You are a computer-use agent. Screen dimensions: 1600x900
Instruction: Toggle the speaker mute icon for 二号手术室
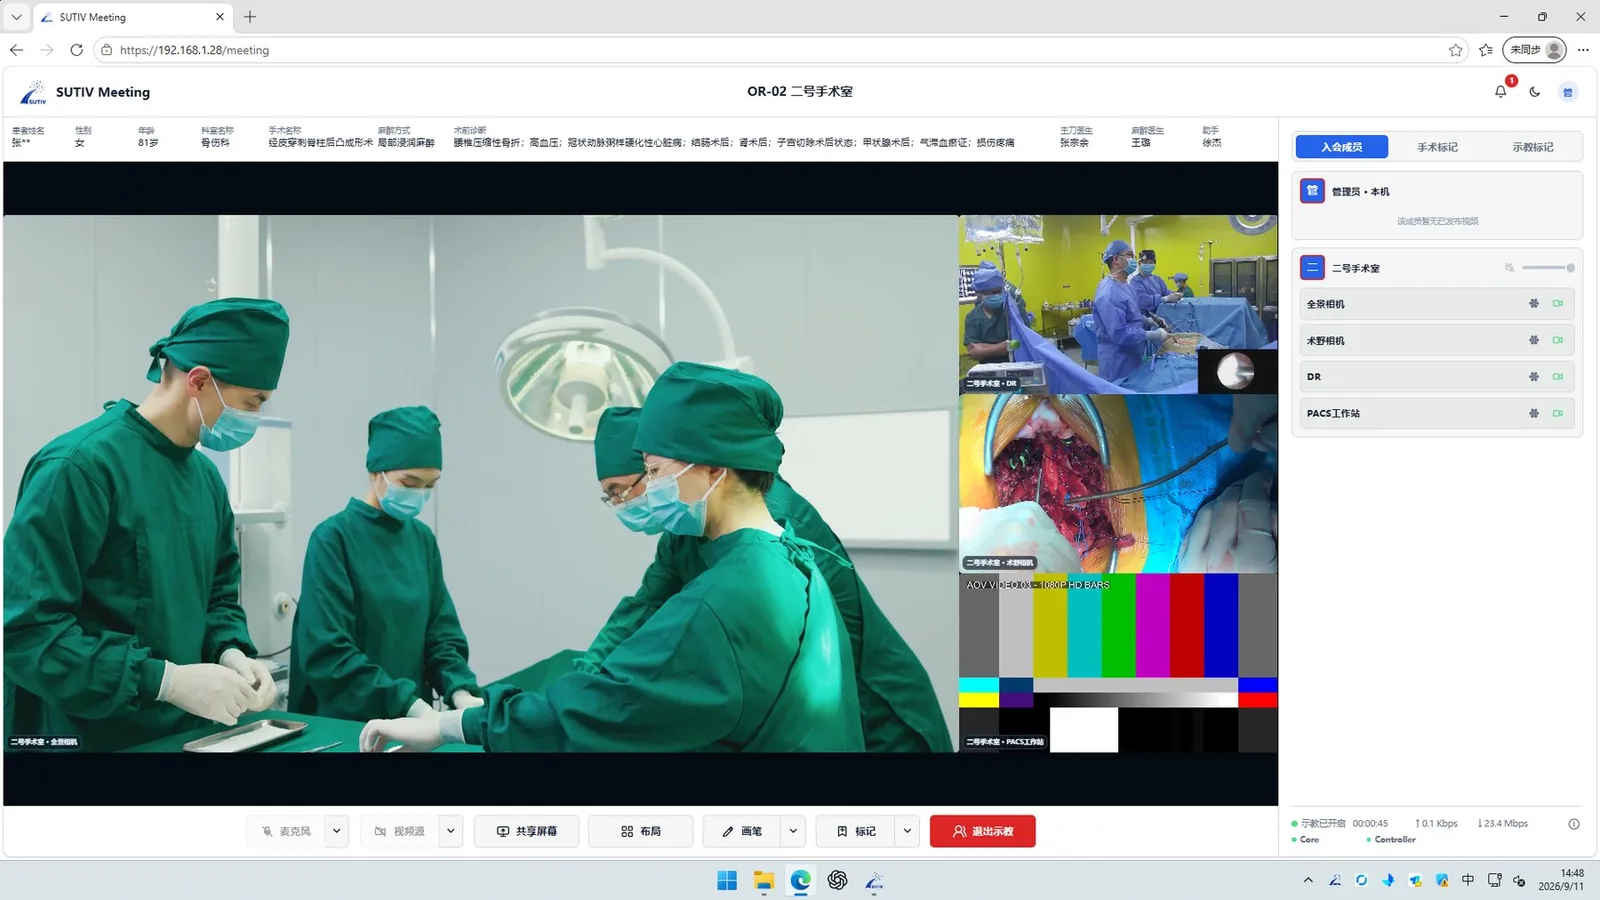click(1509, 268)
